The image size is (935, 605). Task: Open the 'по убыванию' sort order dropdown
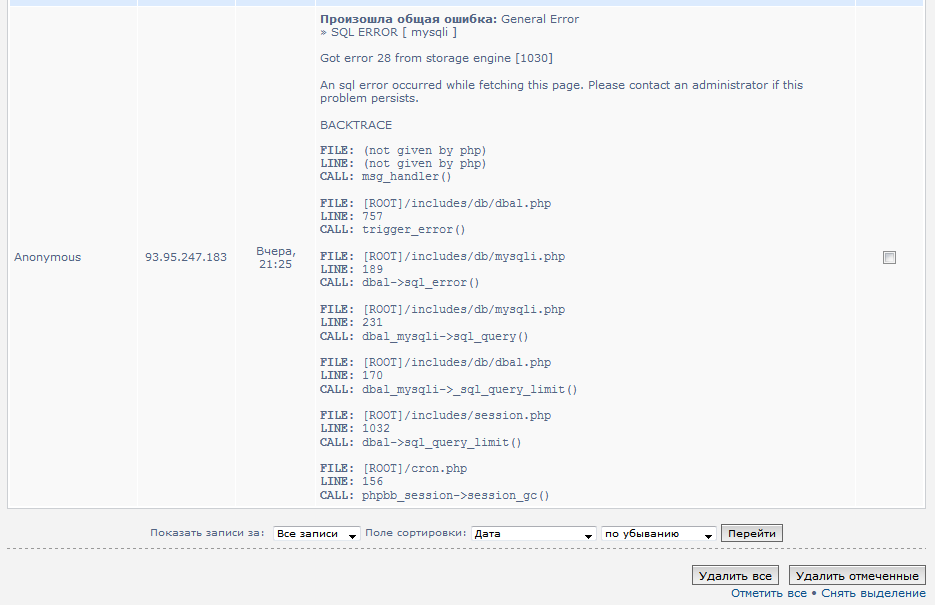658,534
